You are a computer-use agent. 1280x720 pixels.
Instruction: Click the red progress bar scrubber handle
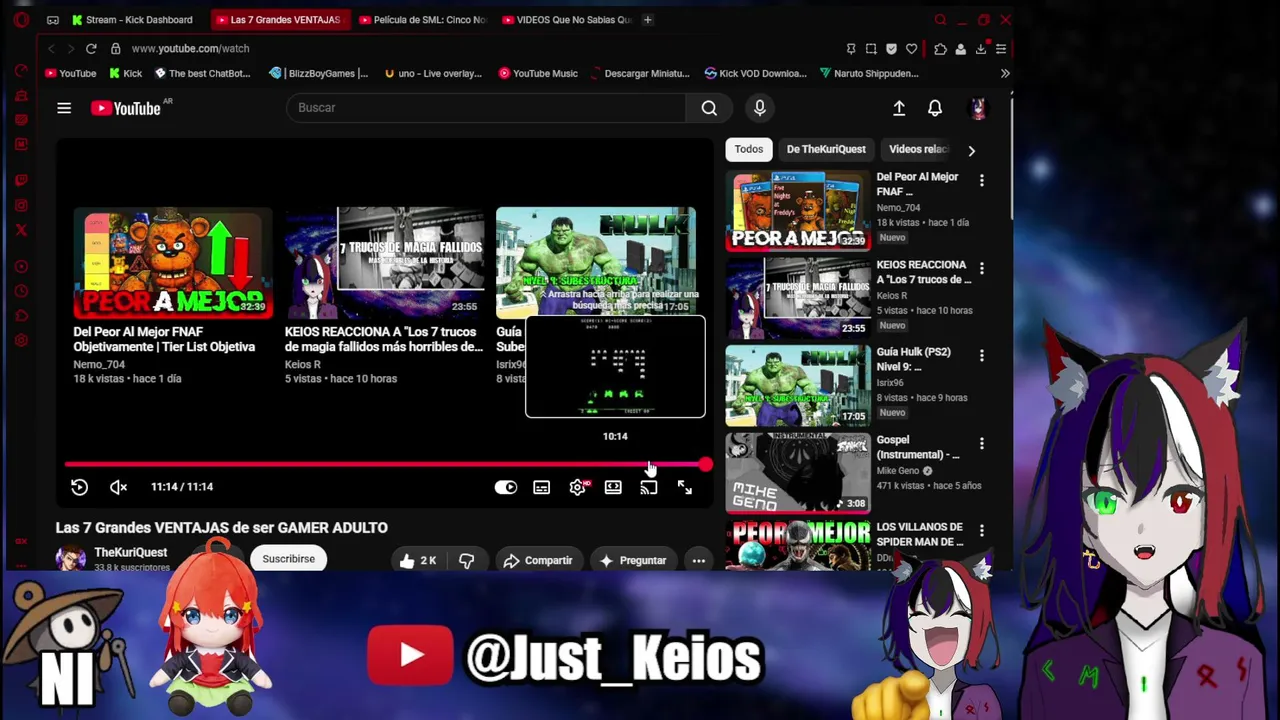[706, 465]
